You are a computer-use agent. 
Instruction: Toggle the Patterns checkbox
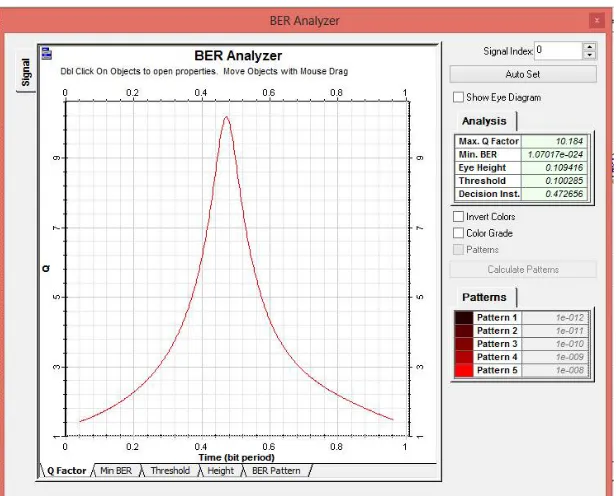(458, 249)
